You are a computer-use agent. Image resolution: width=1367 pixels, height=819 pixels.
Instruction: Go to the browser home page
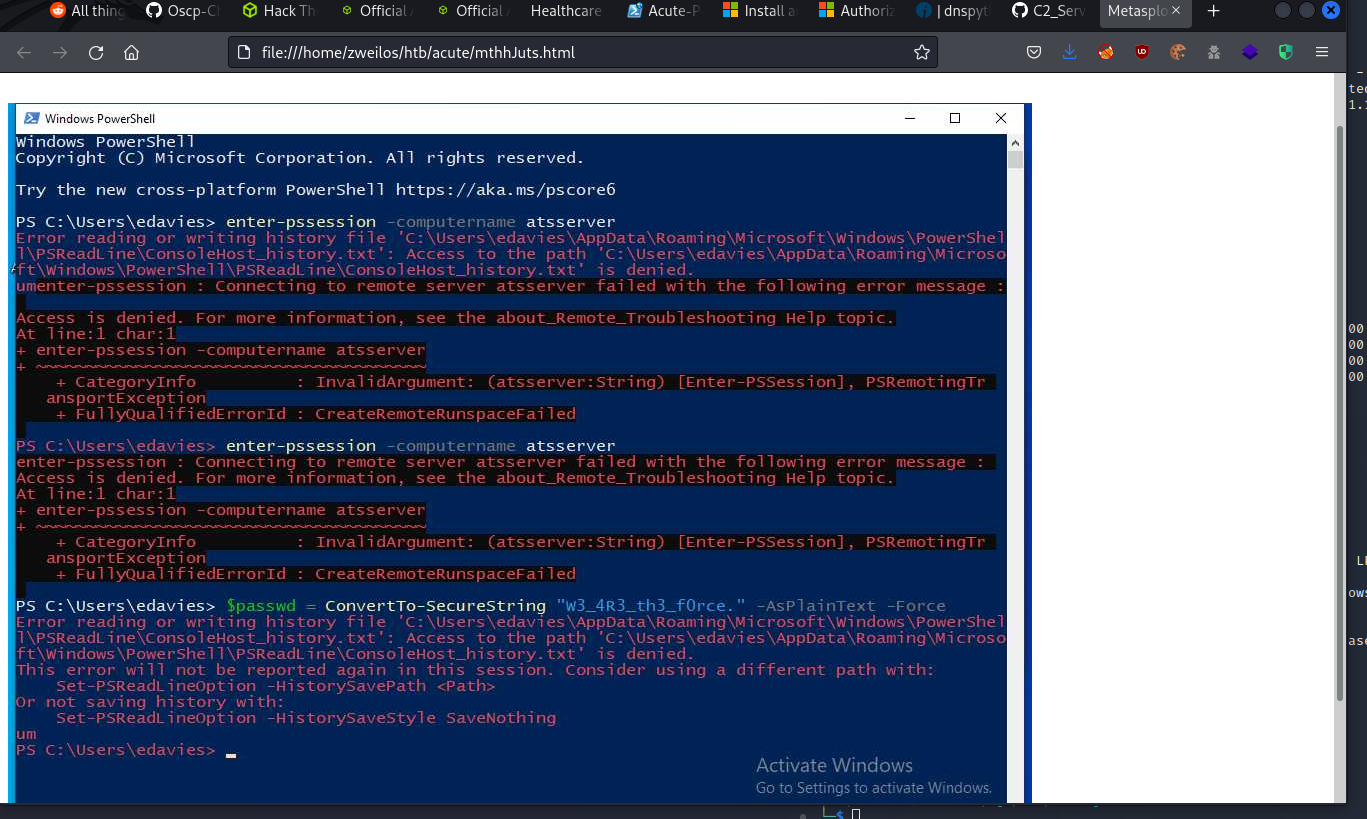[x=131, y=52]
